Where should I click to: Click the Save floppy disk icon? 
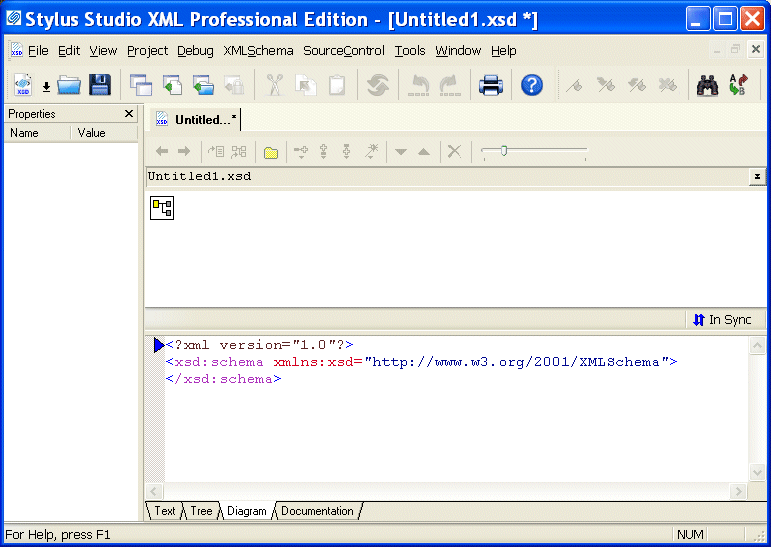pos(100,86)
